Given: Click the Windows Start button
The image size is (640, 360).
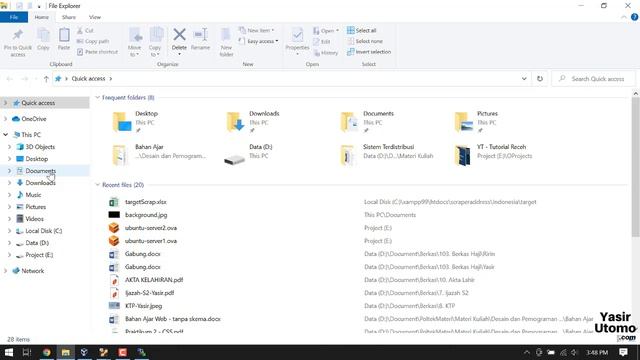Looking at the screenshot, I should (x=9, y=352).
